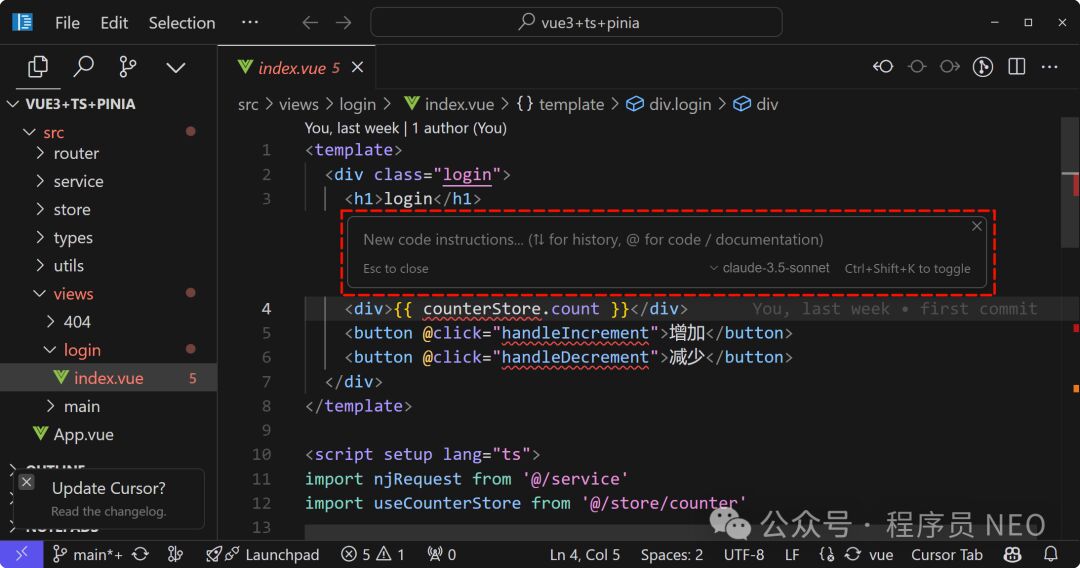Viewport: 1080px width, 568px height.
Task: Open the Search panel icon
Action: pyautogui.click(x=84, y=67)
